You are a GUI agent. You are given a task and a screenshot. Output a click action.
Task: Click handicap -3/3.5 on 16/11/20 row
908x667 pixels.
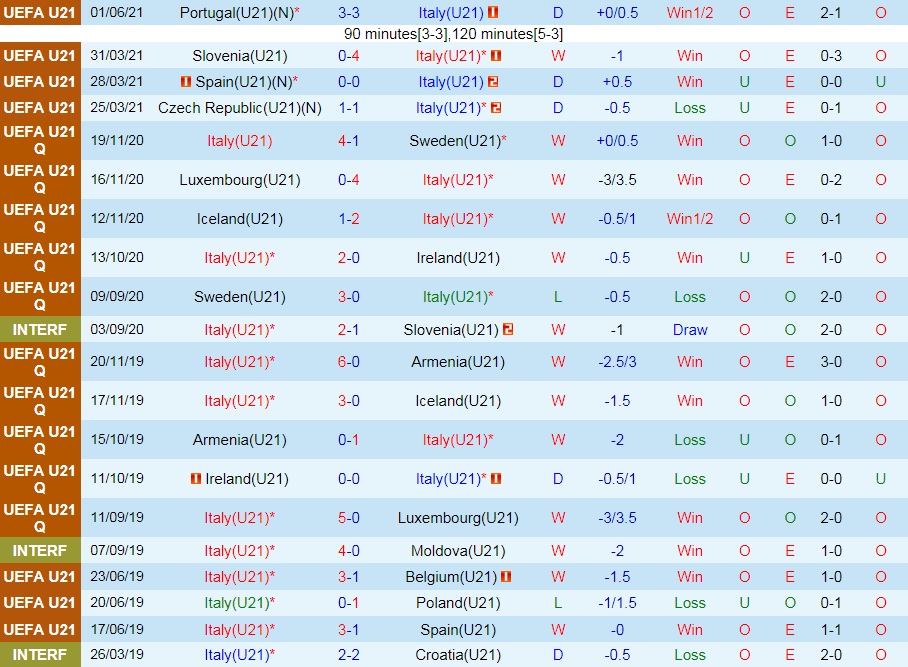click(x=617, y=179)
